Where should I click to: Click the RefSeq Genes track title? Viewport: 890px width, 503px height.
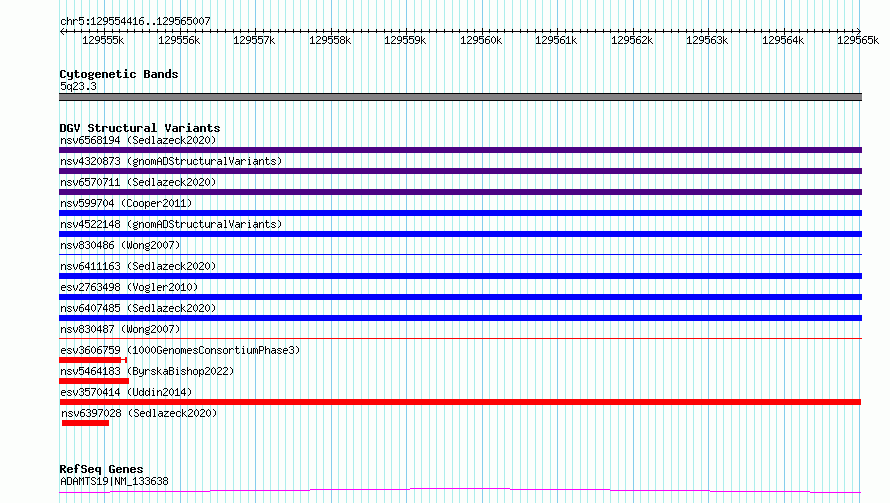[x=101, y=469]
